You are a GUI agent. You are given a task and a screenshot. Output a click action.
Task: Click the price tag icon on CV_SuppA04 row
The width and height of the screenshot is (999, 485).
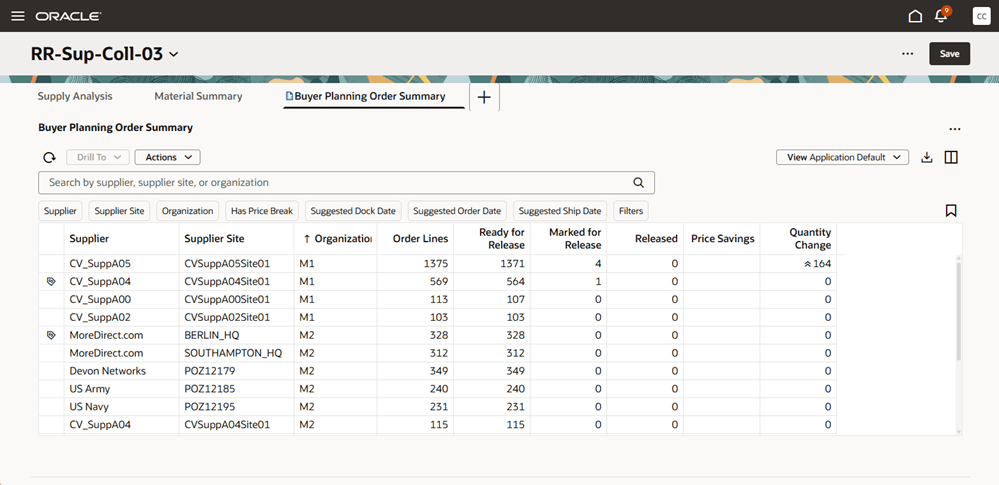[51, 281]
